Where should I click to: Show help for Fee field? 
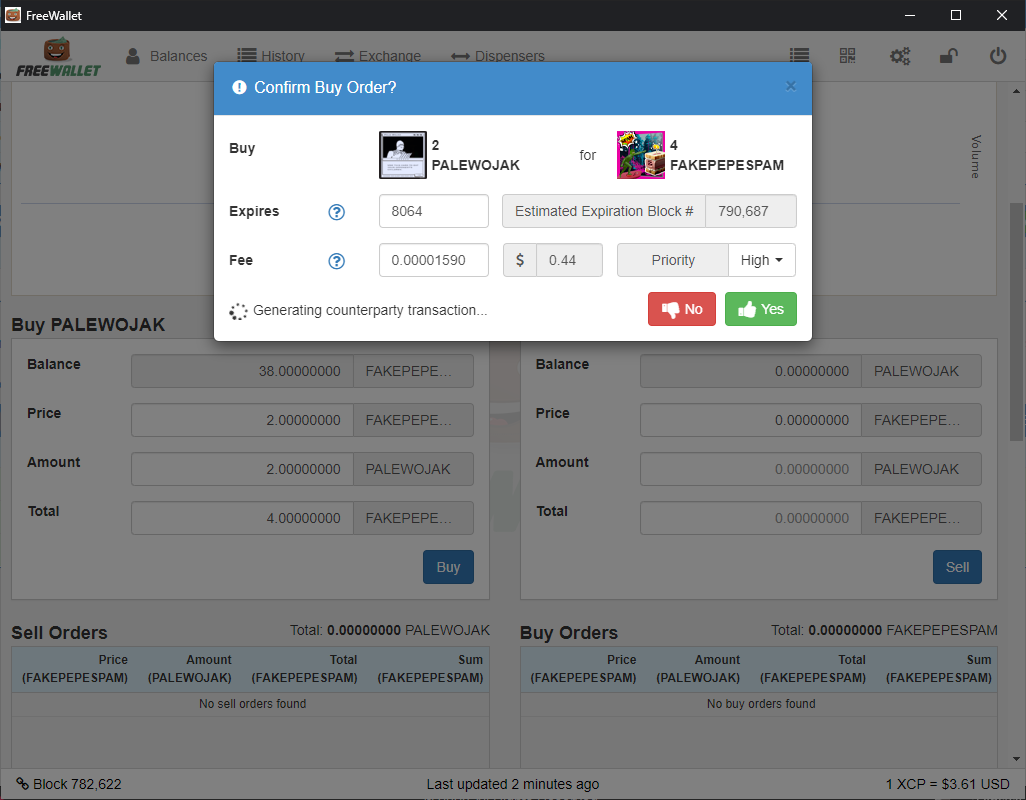tap(336, 261)
